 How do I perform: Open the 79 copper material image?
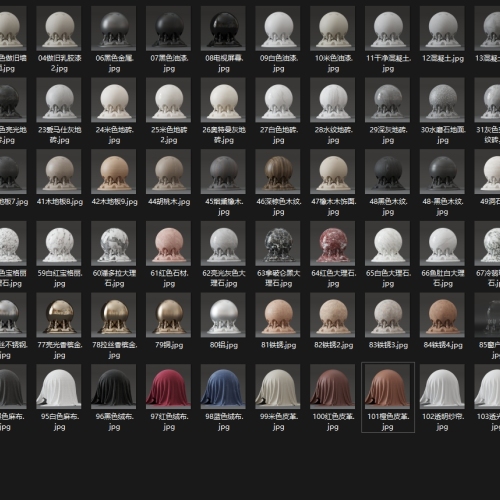tap(168, 315)
